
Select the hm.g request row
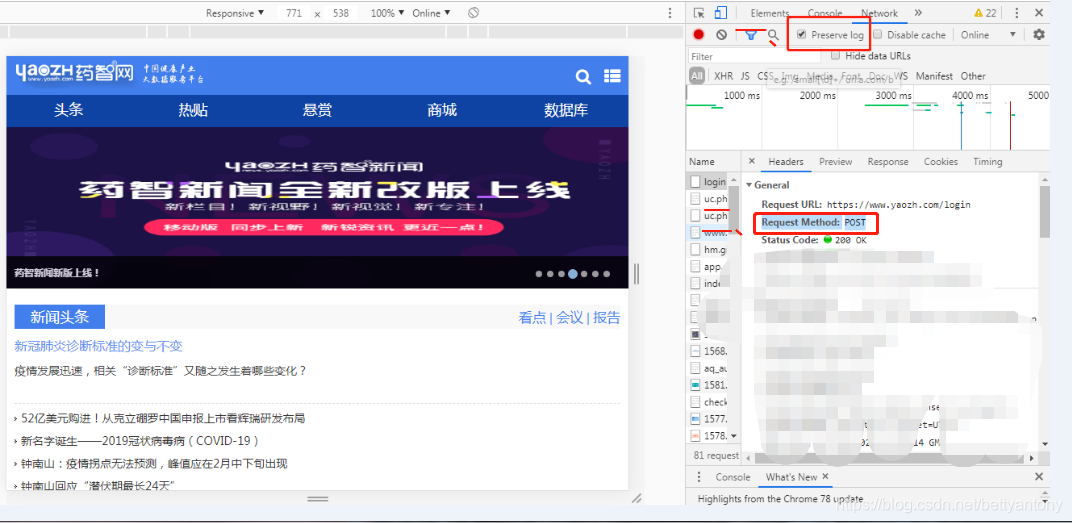(x=708, y=250)
